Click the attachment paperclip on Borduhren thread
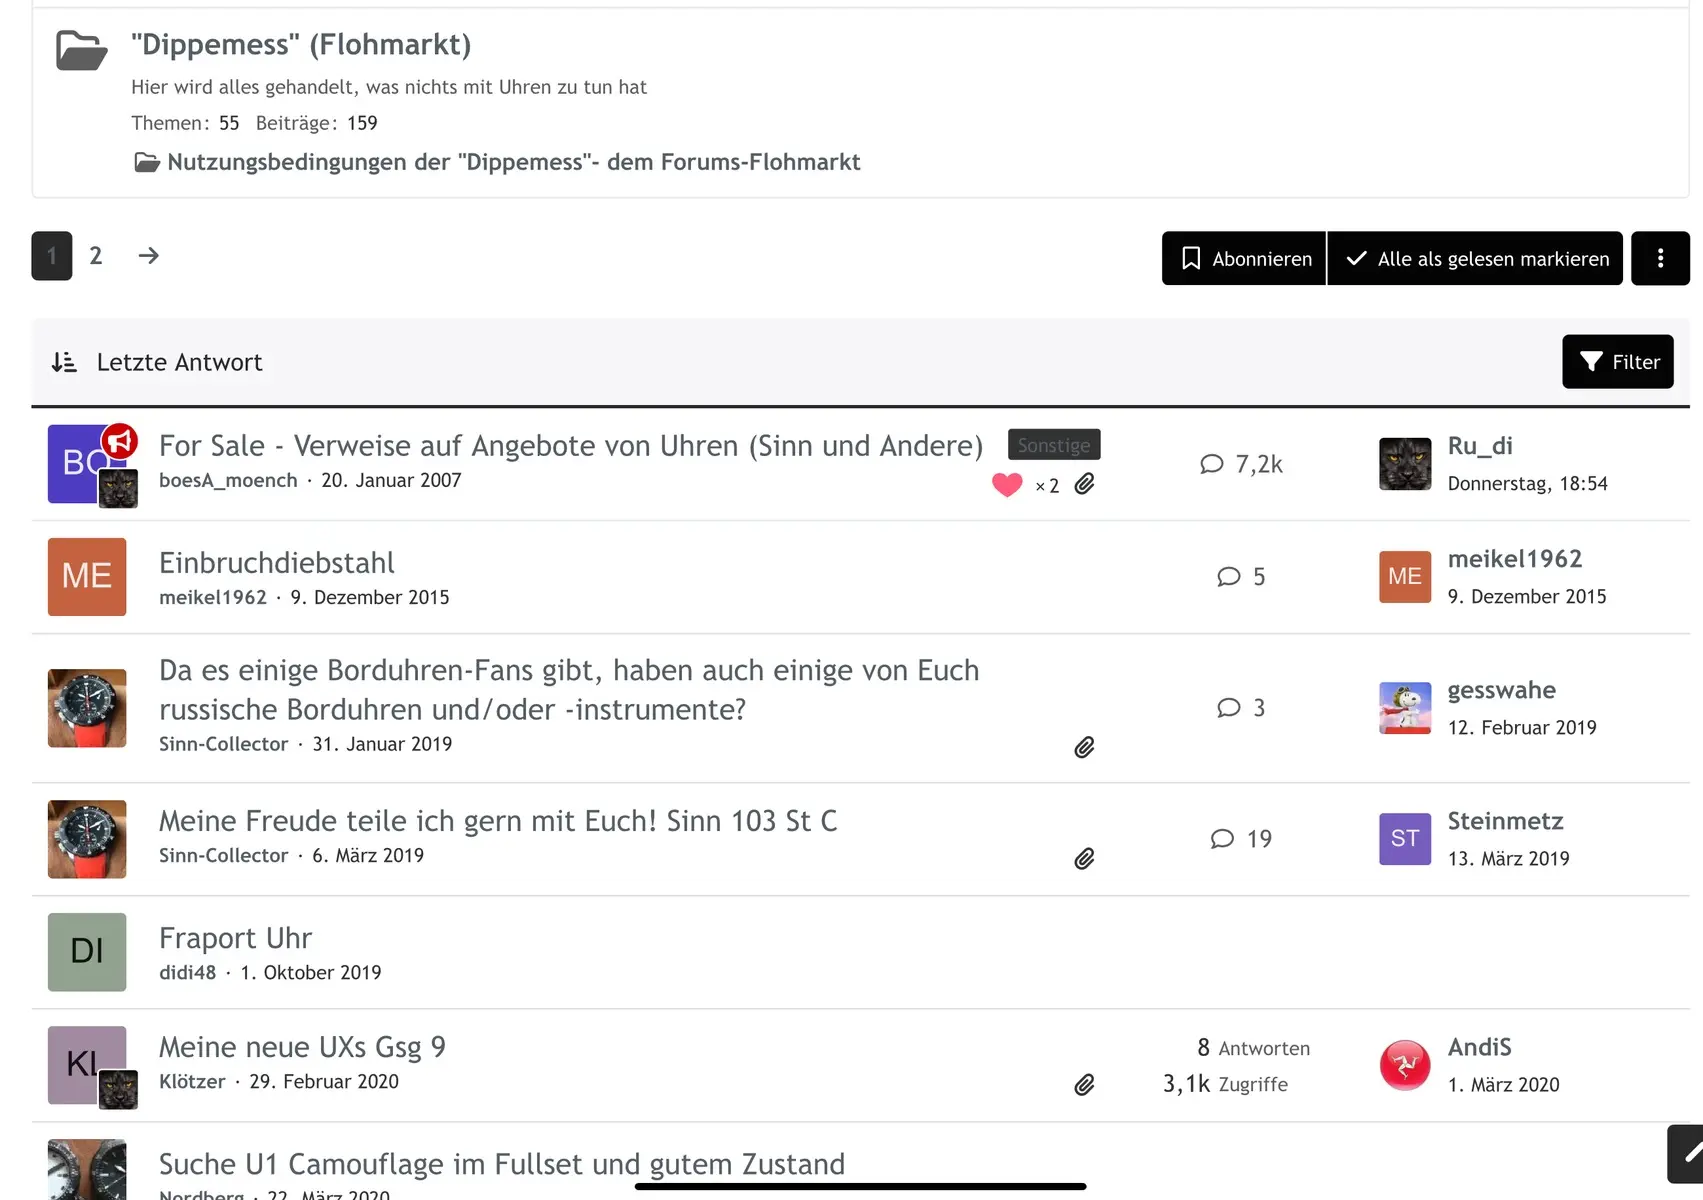 click(1084, 747)
